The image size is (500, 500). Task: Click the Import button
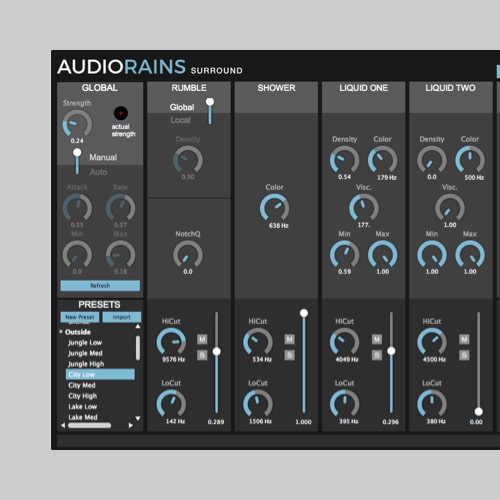coord(122,317)
